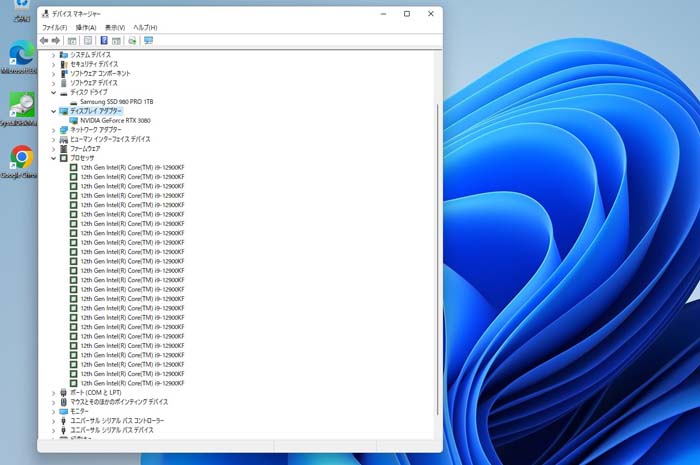Select the Samsung SSD 980 PRO 1TB entry

pos(117,102)
